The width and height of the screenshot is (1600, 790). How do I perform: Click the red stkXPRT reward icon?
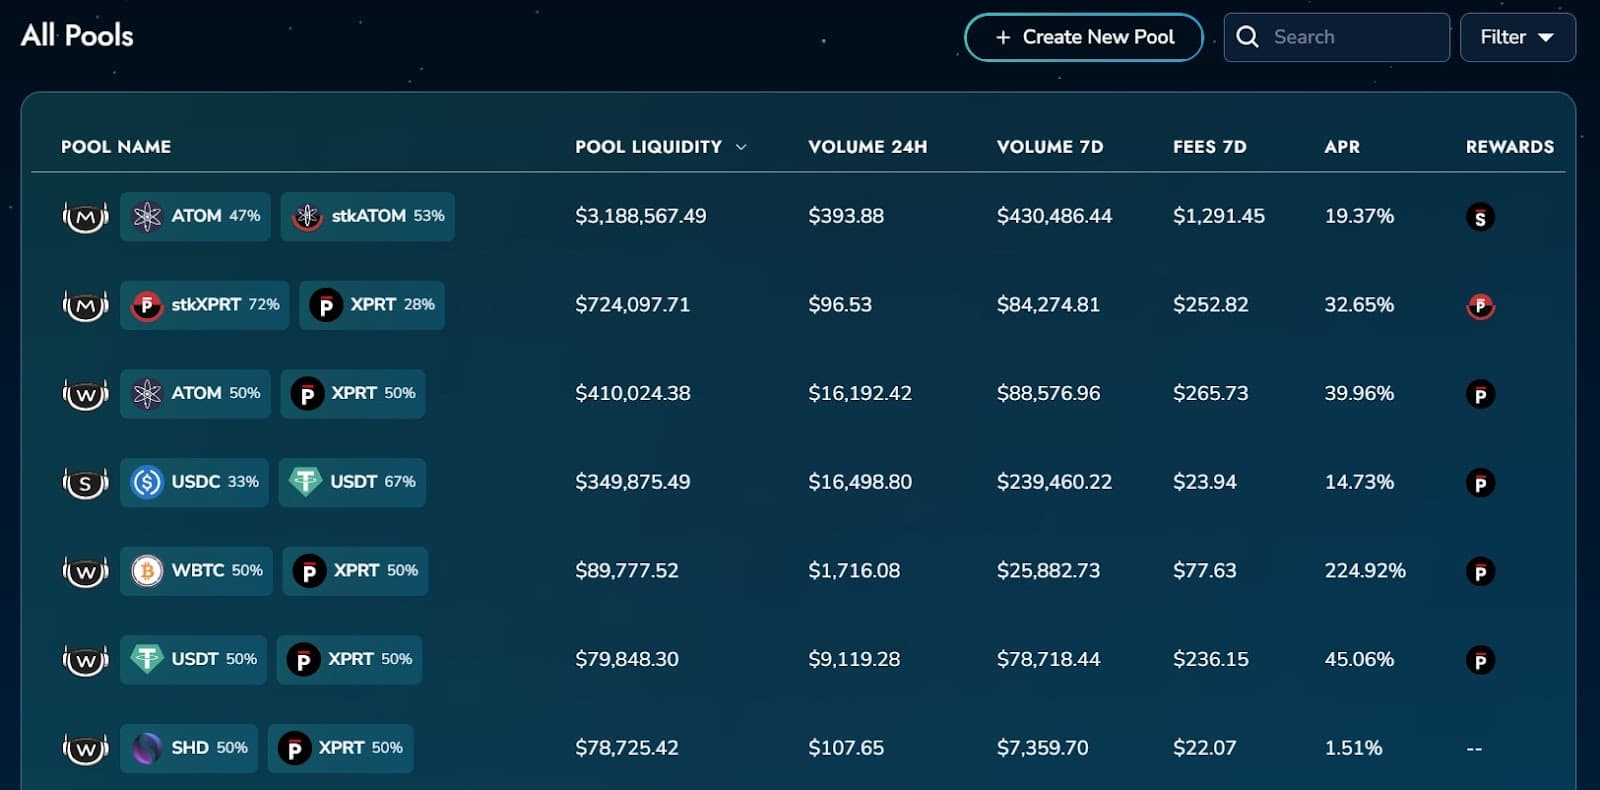[x=1480, y=306]
